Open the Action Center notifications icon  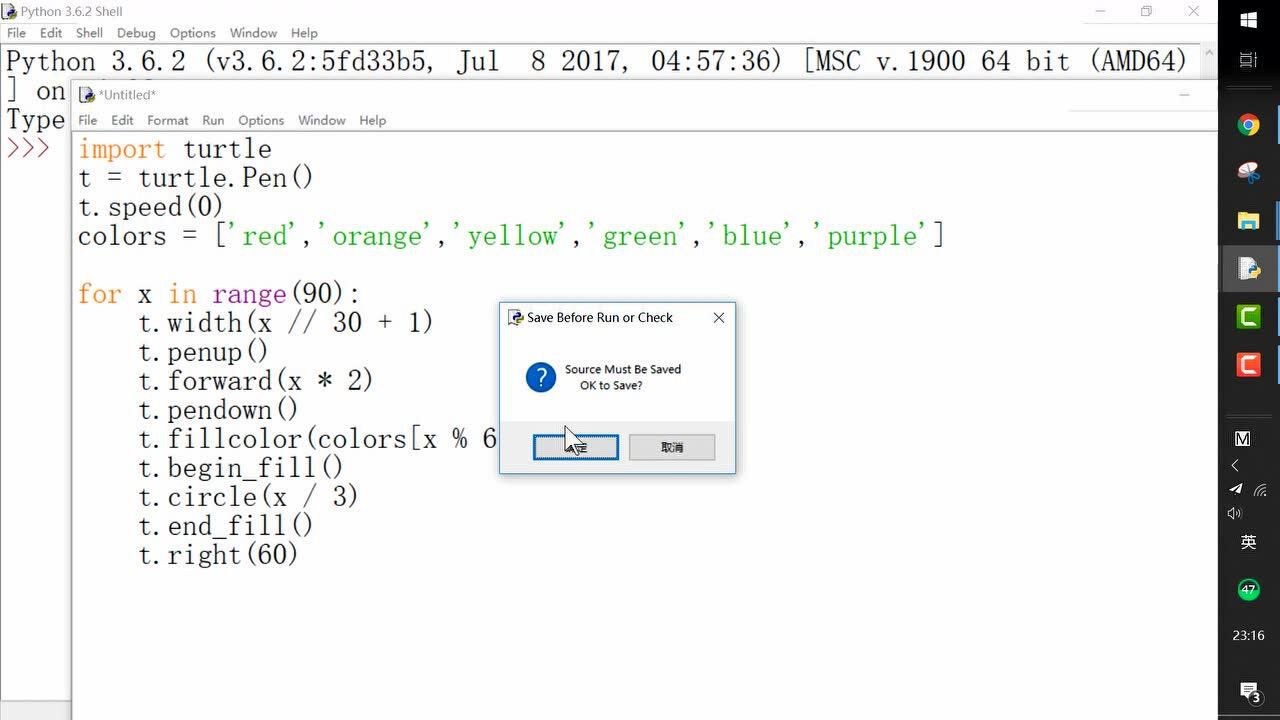[1248, 691]
